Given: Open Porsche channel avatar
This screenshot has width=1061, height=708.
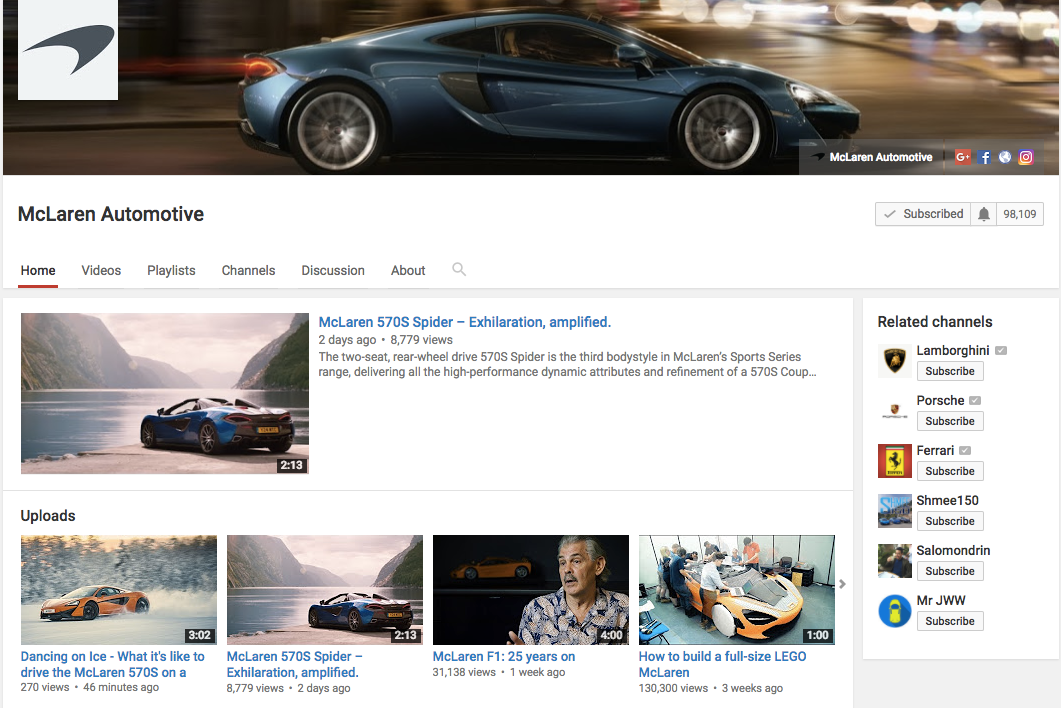Looking at the screenshot, I should pyautogui.click(x=895, y=411).
